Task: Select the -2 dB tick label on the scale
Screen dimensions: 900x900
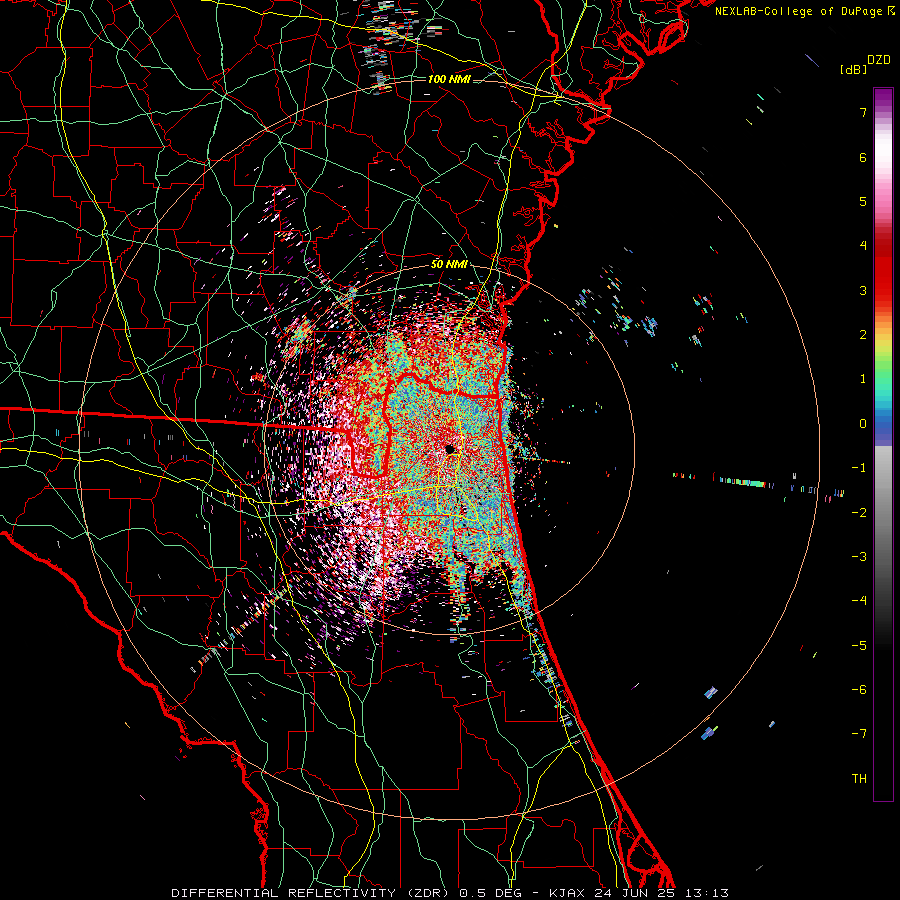Action: 859,513
